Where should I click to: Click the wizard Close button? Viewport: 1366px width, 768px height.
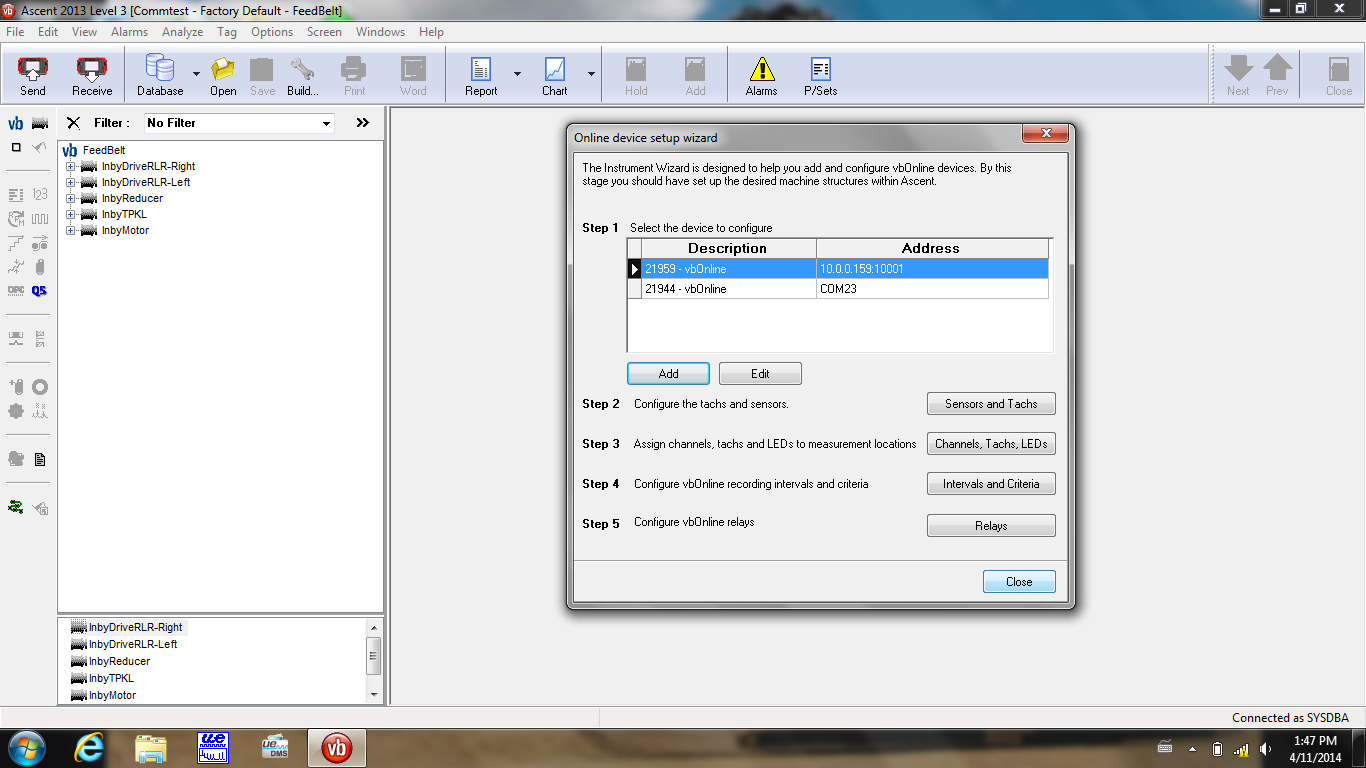pyautogui.click(x=1019, y=582)
